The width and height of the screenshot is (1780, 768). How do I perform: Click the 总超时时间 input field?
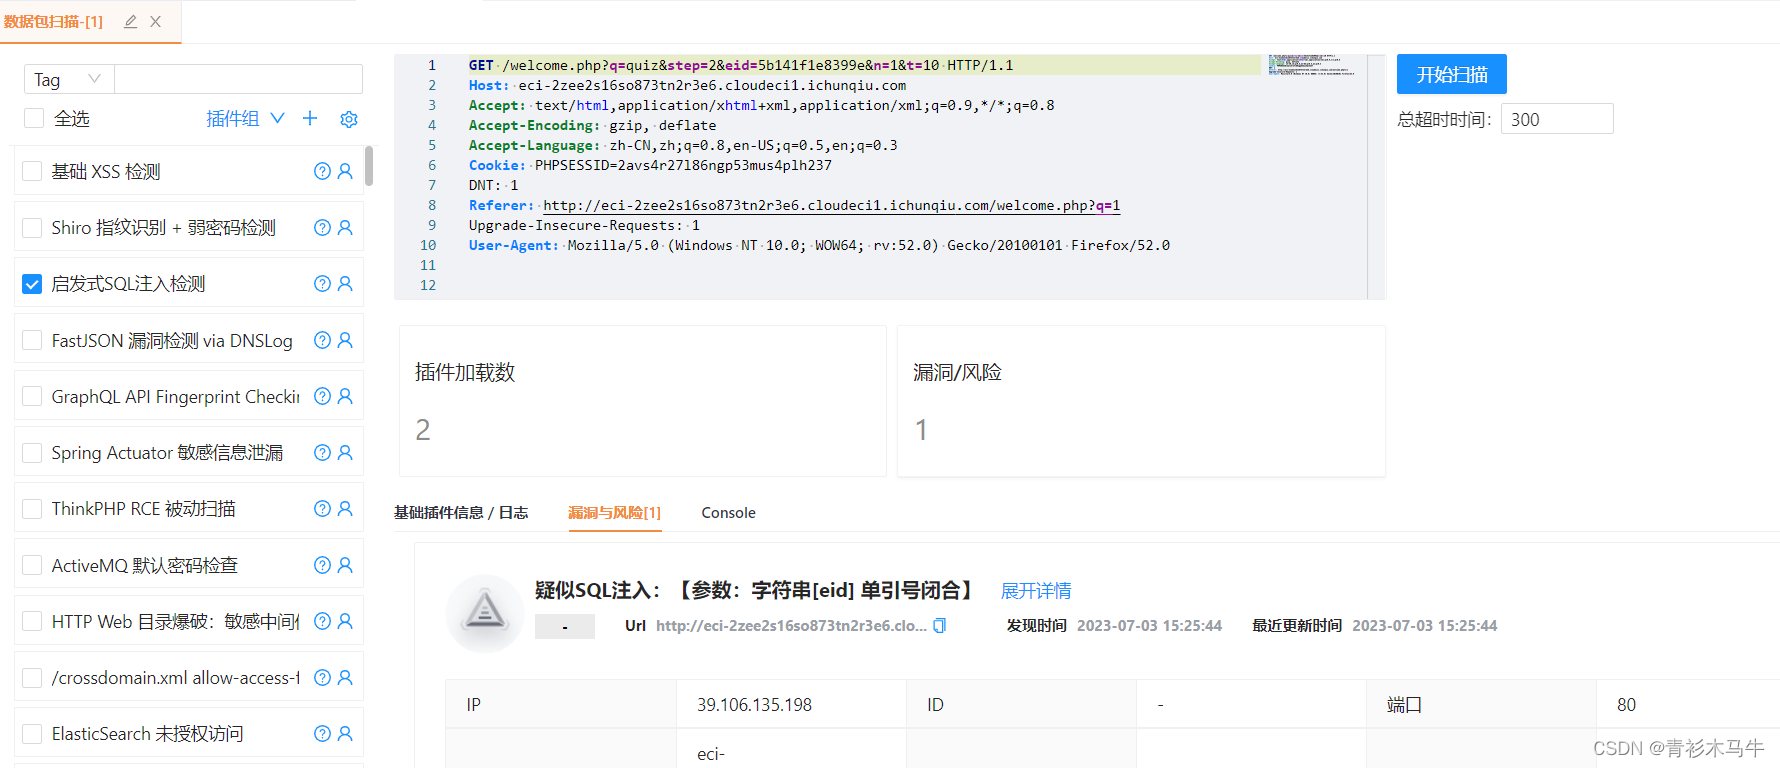(x=1557, y=119)
